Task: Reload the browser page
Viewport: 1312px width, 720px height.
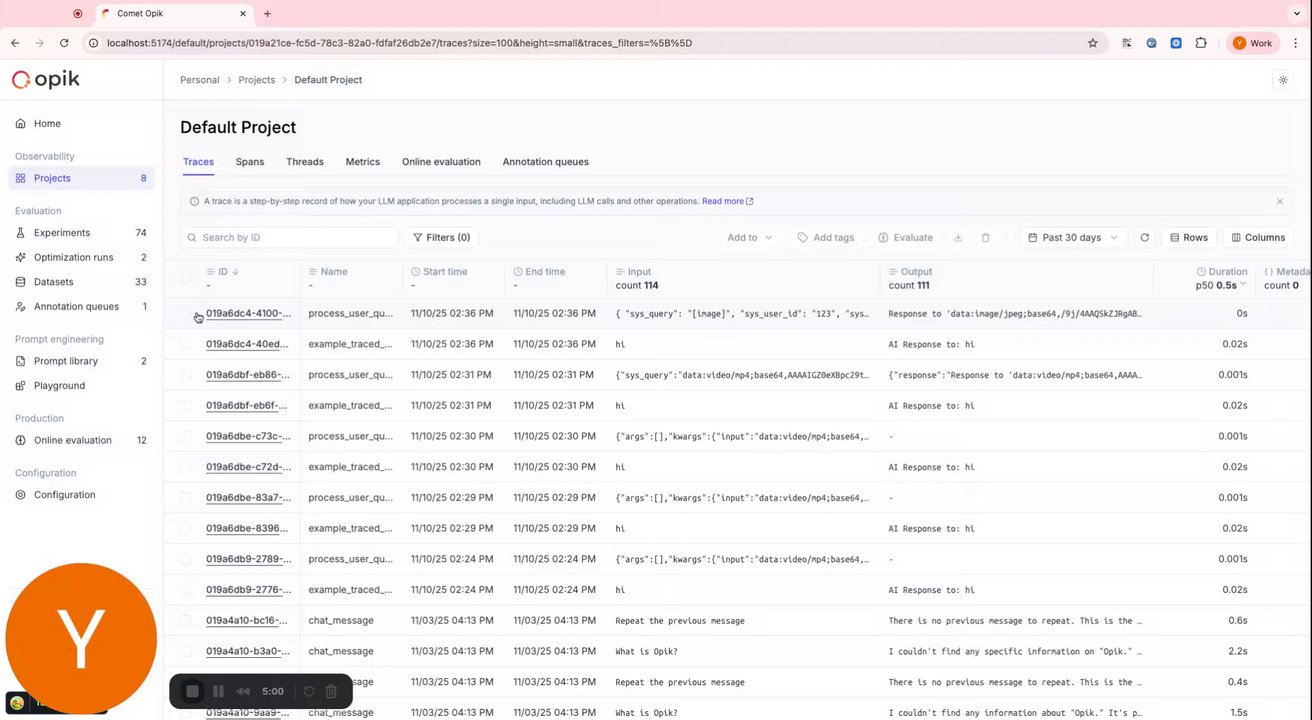Action: [x=64, y=43]
